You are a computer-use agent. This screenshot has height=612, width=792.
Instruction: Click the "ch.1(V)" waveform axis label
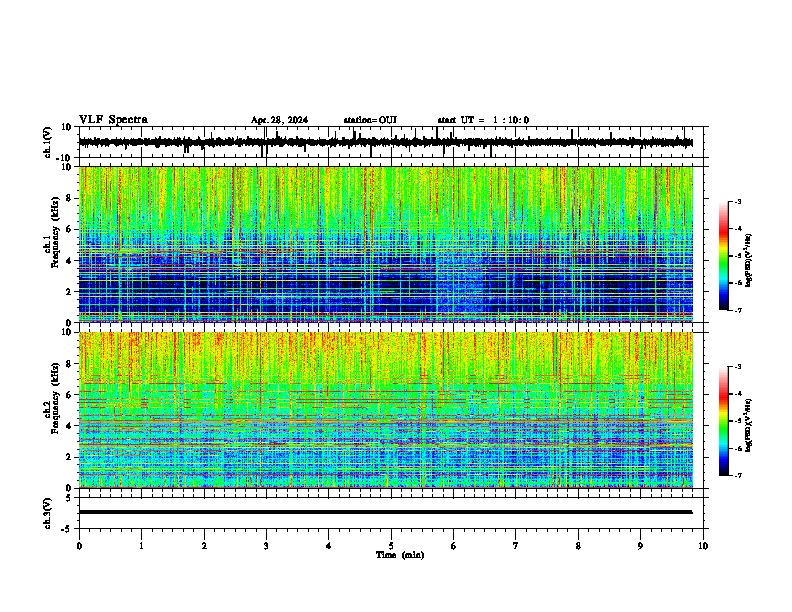[x=48, y=142]
